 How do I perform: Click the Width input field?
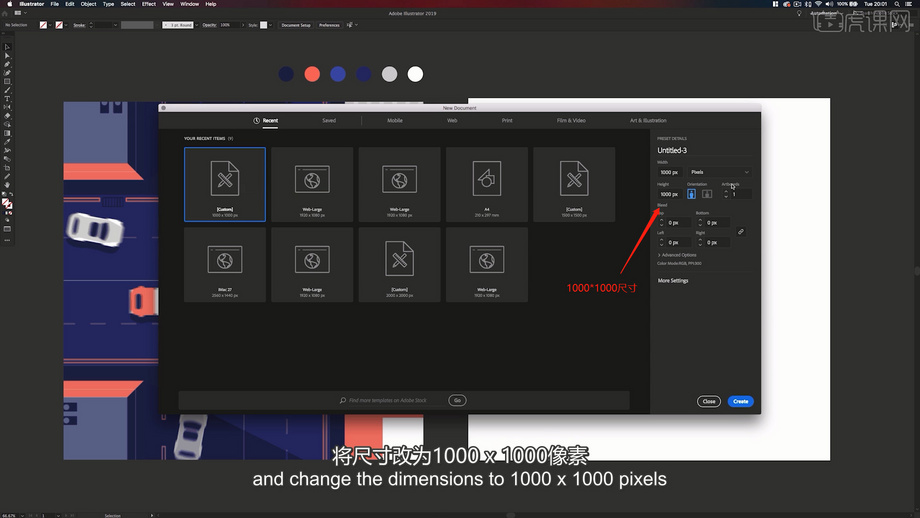(x=669, y=172)
